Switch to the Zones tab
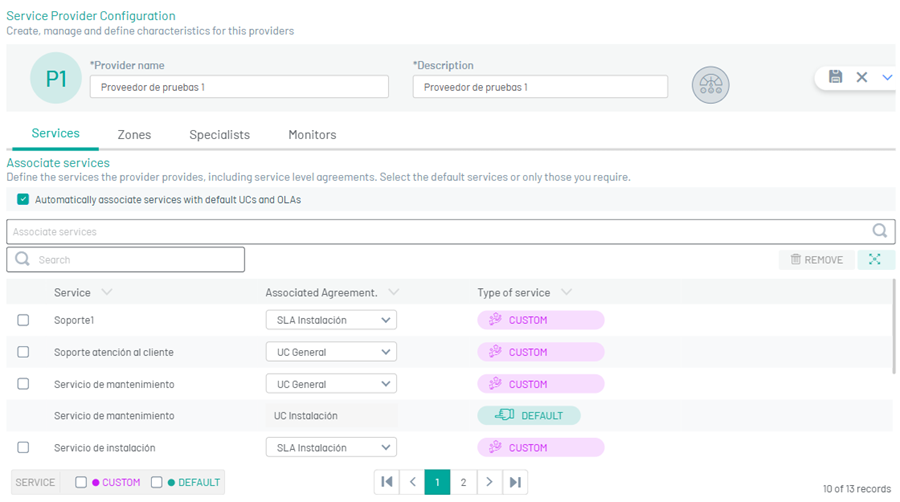900x502 pixels. tap(134, 135)
